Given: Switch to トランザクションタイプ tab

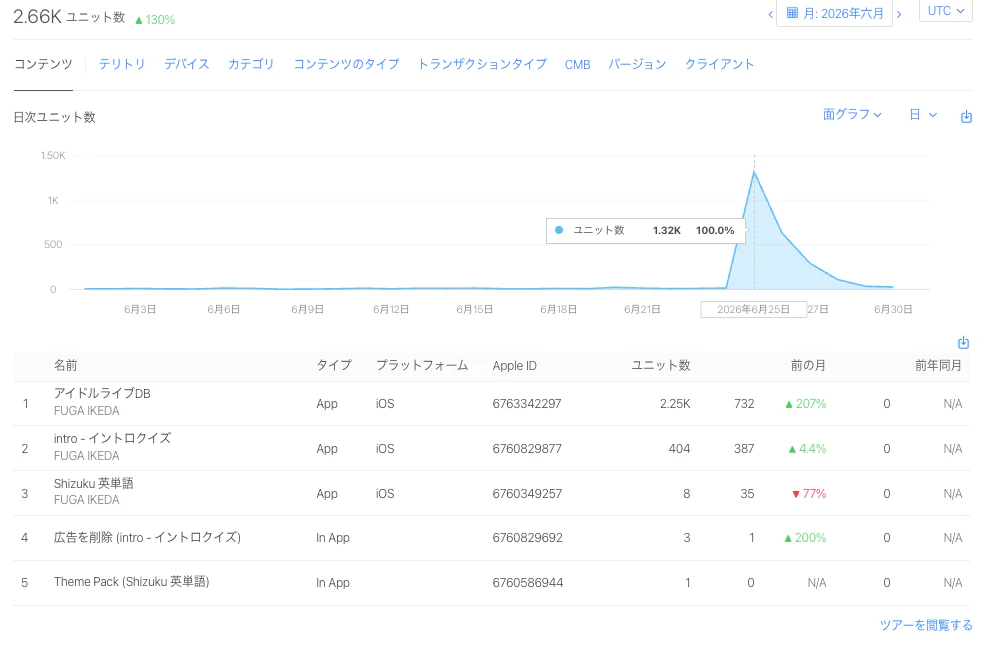Looking at the screenshot, I should [482, 64].
